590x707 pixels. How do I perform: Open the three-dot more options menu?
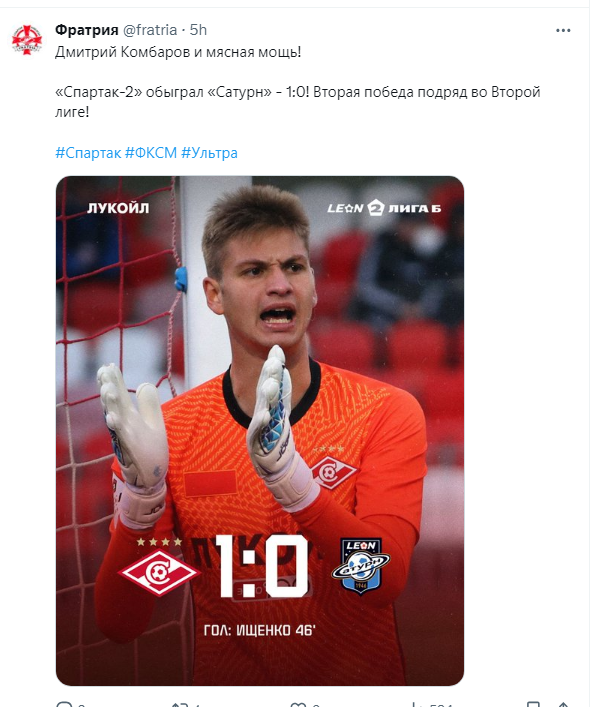pos(563,30)
